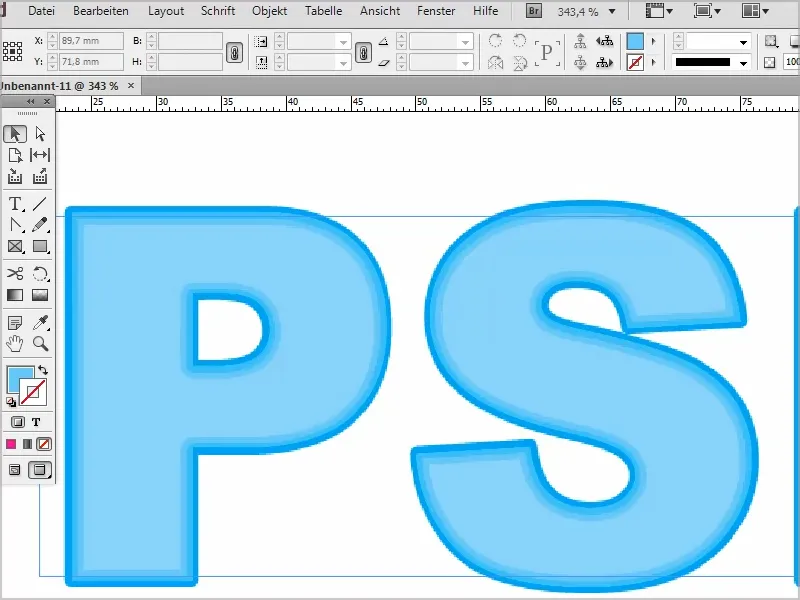Toggle constrain proportions for scaling percentages
The width and height of the screenshot is (800, 600).
click(363, 52)
